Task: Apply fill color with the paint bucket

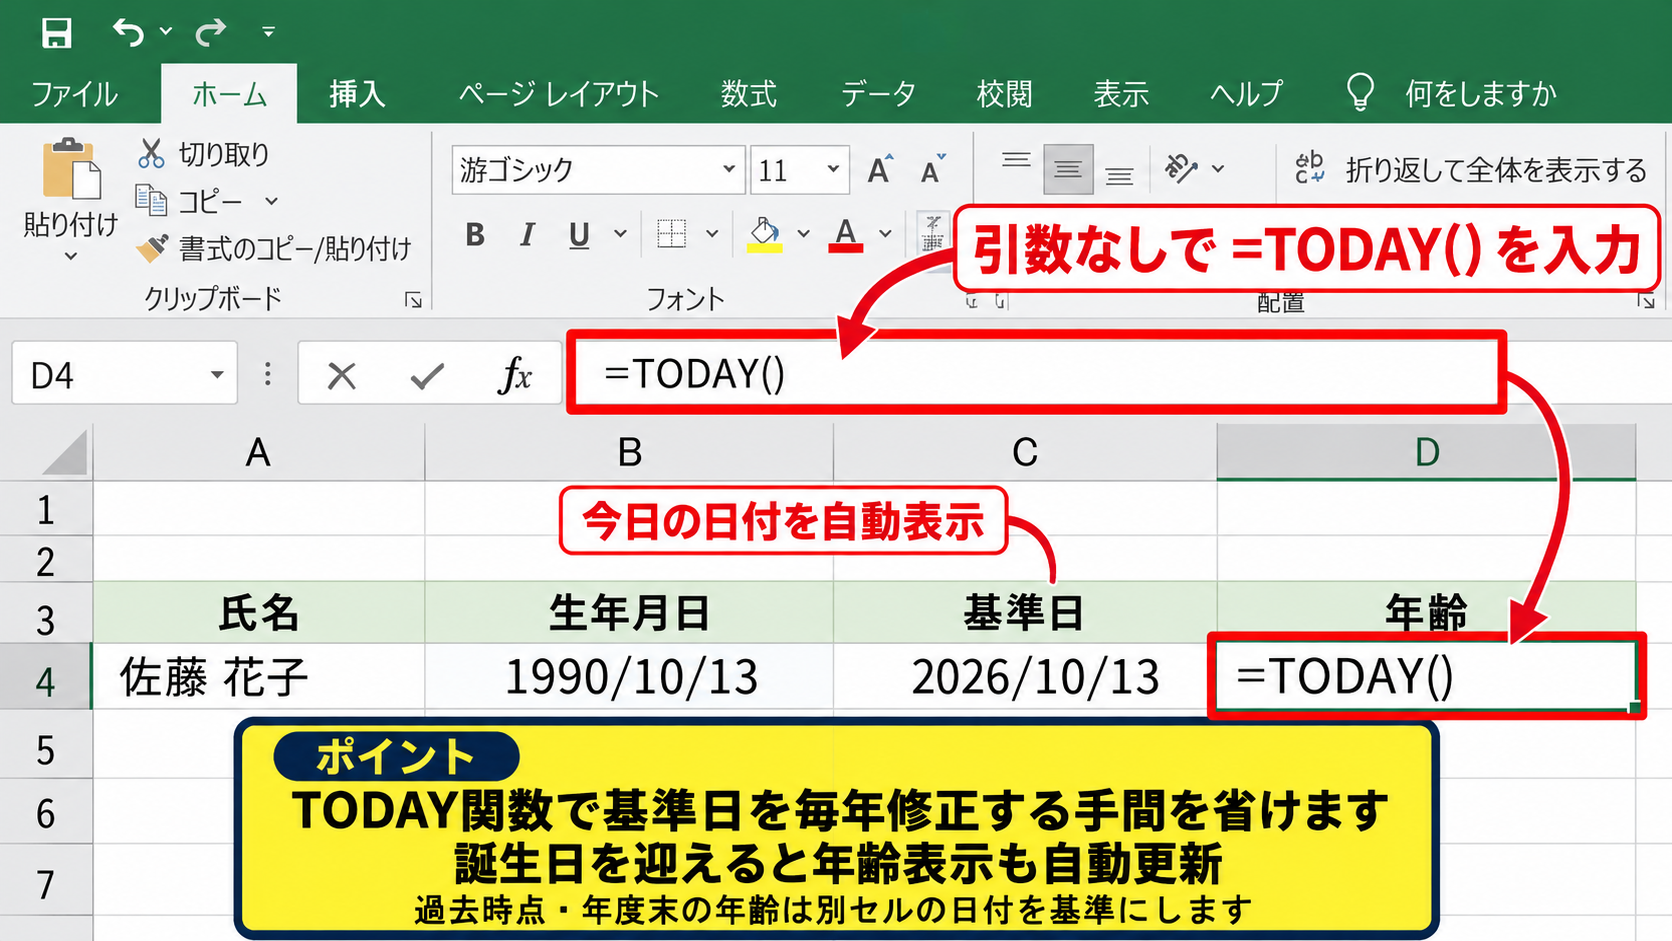Action: [765, 234]
